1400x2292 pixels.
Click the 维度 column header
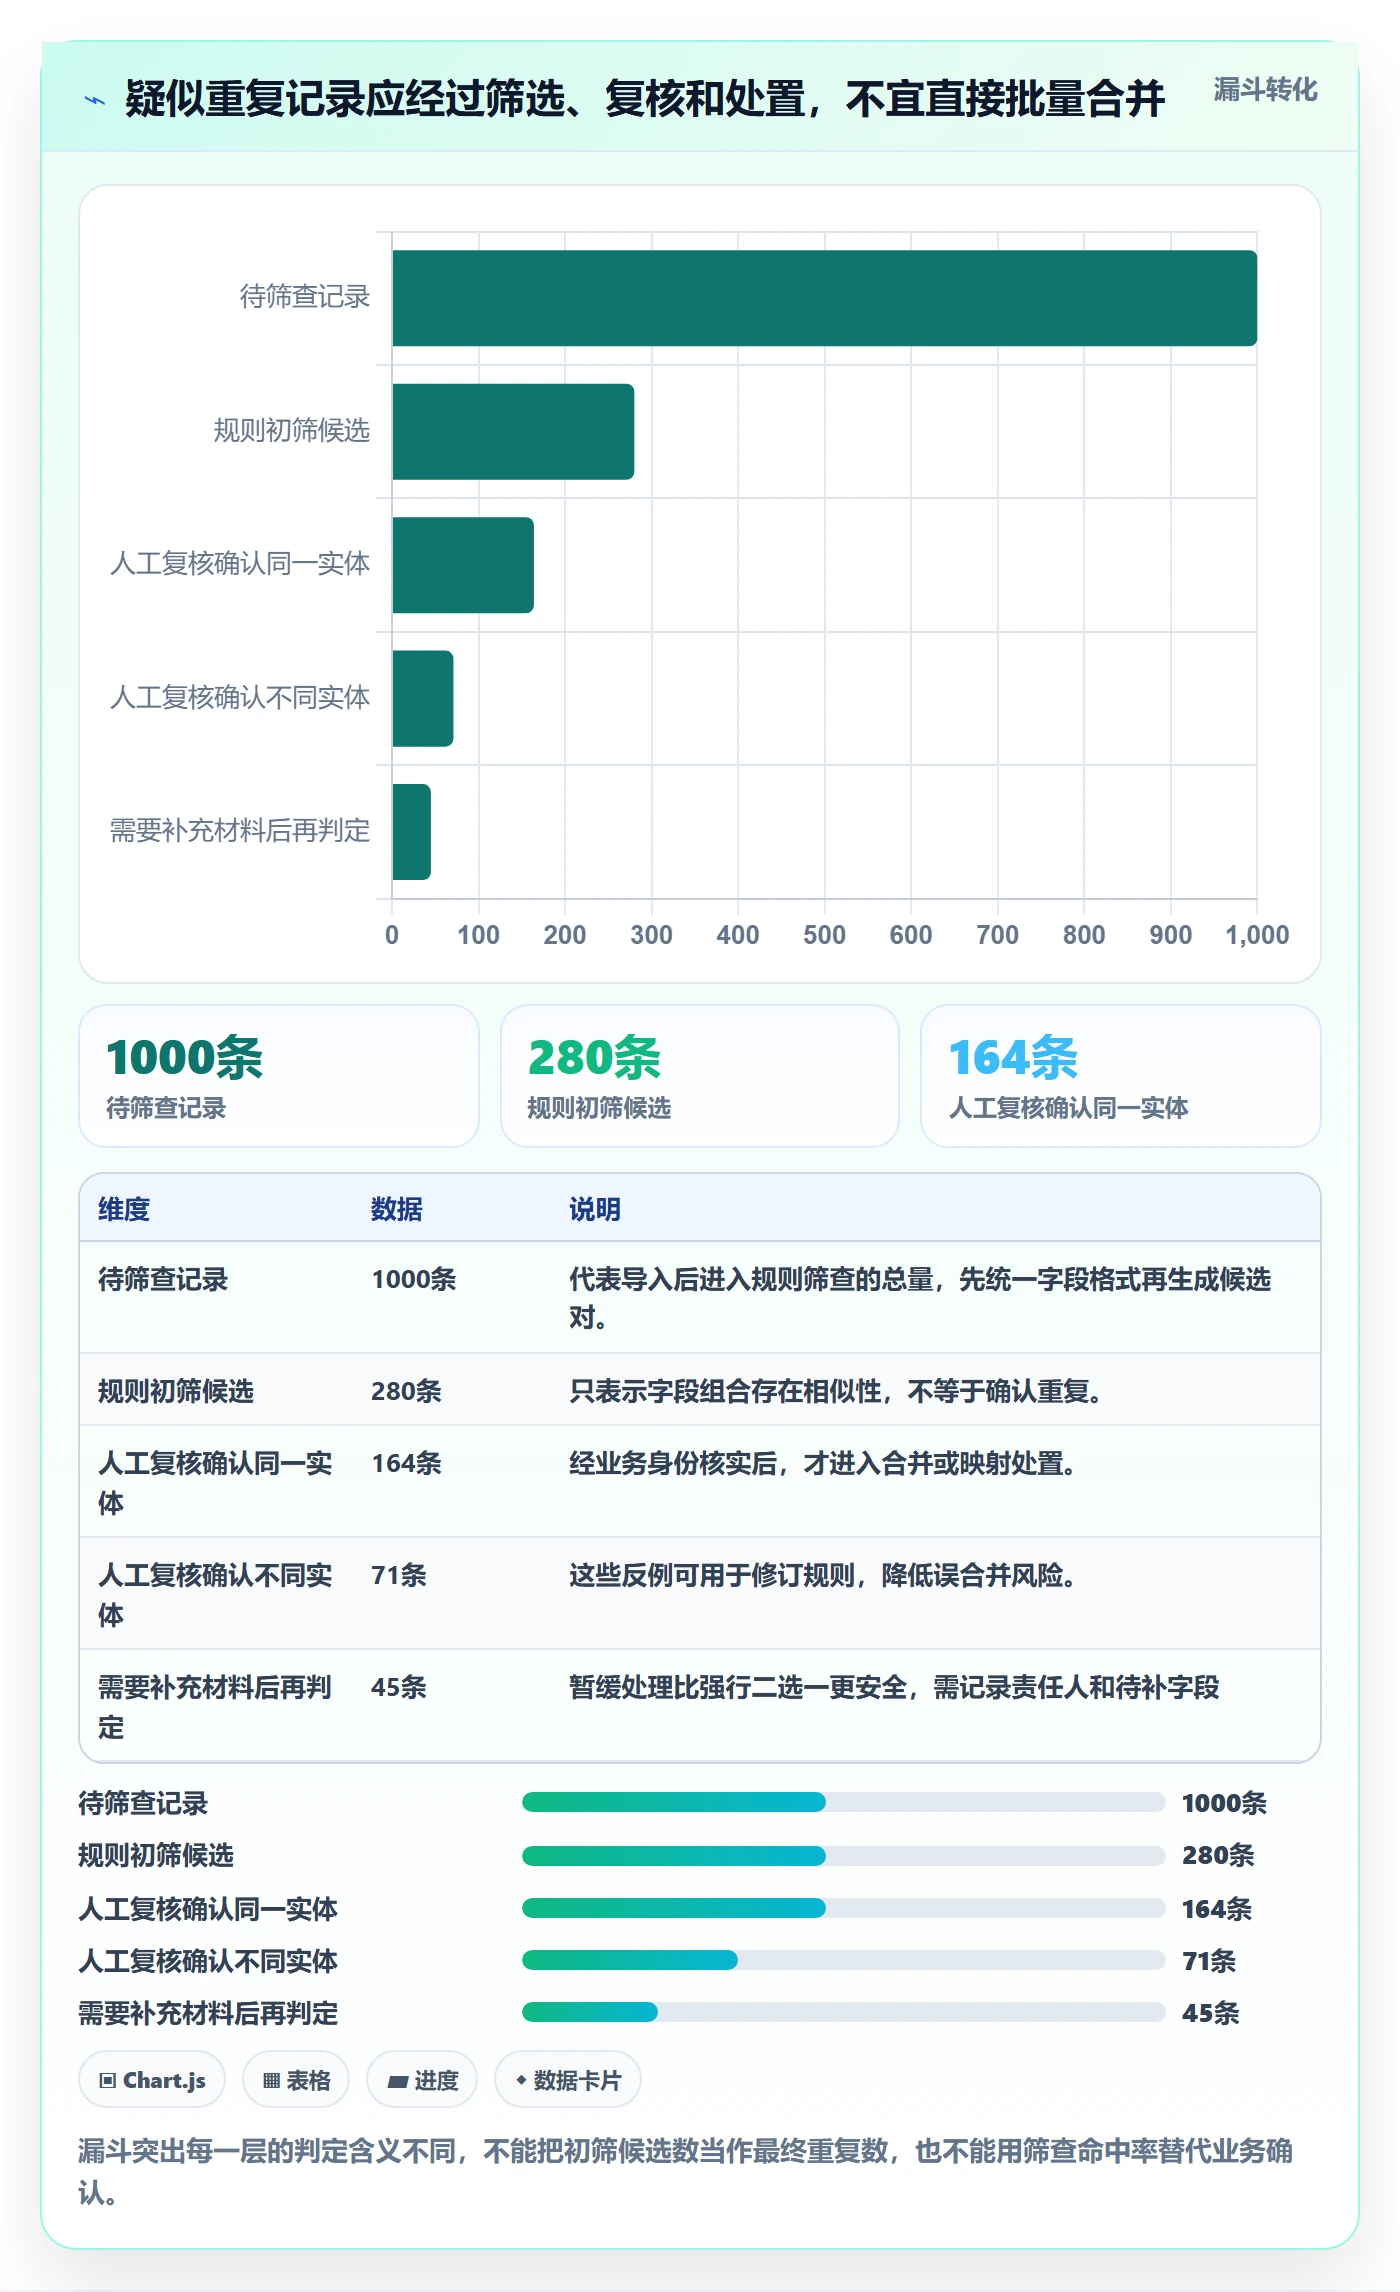click(x=124, y=1209)
